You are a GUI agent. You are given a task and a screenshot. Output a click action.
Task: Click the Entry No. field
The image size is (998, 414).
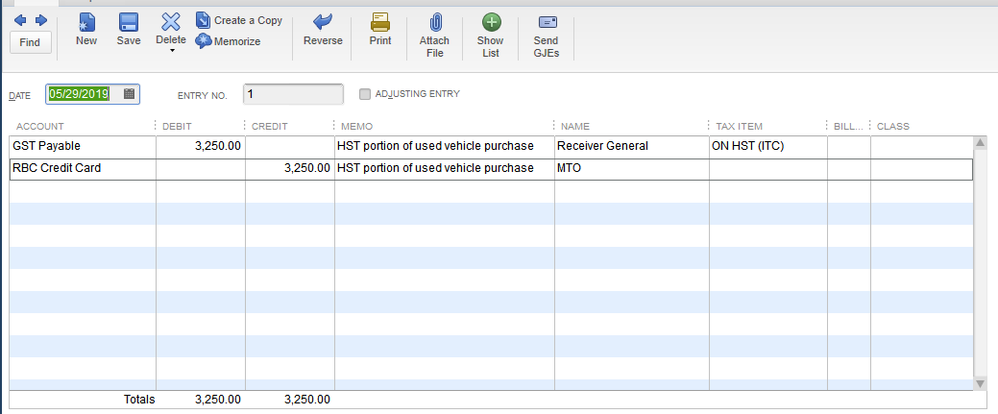[293, 94]
